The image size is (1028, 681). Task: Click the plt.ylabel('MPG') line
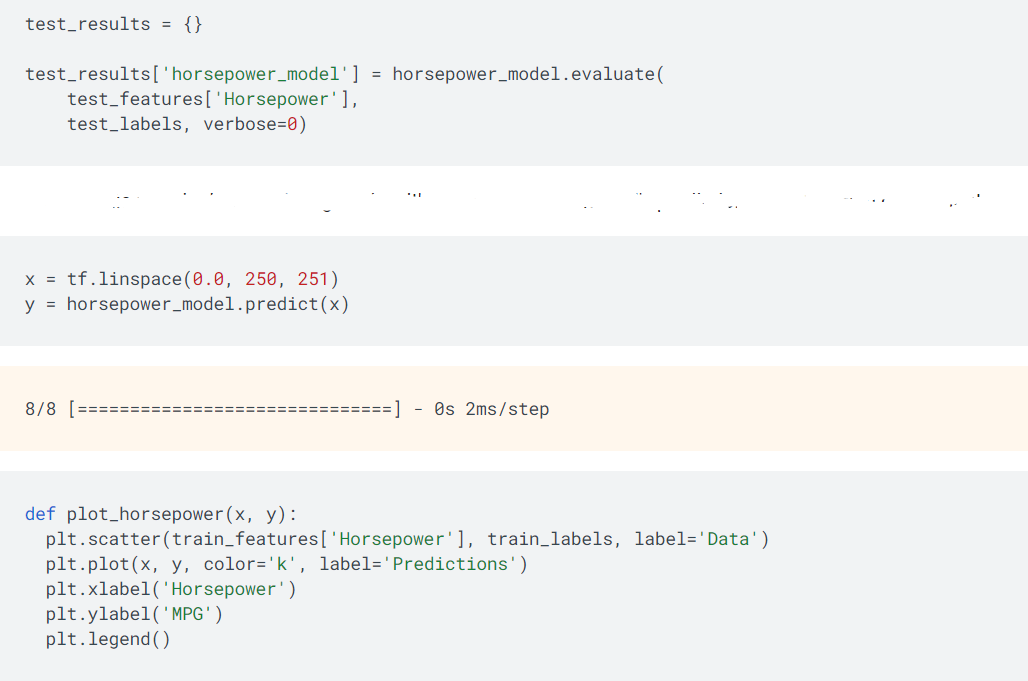tap(134, 614)
